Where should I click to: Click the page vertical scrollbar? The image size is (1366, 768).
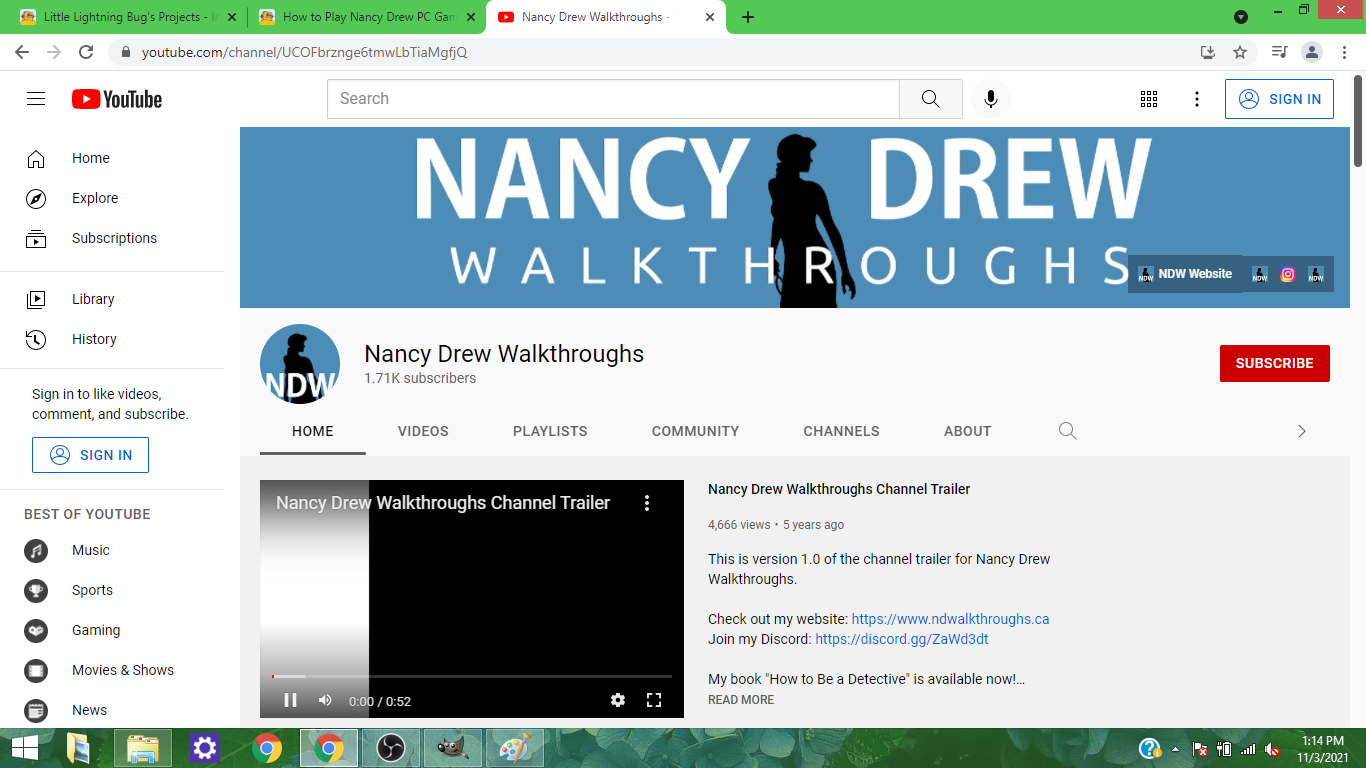1358,120
